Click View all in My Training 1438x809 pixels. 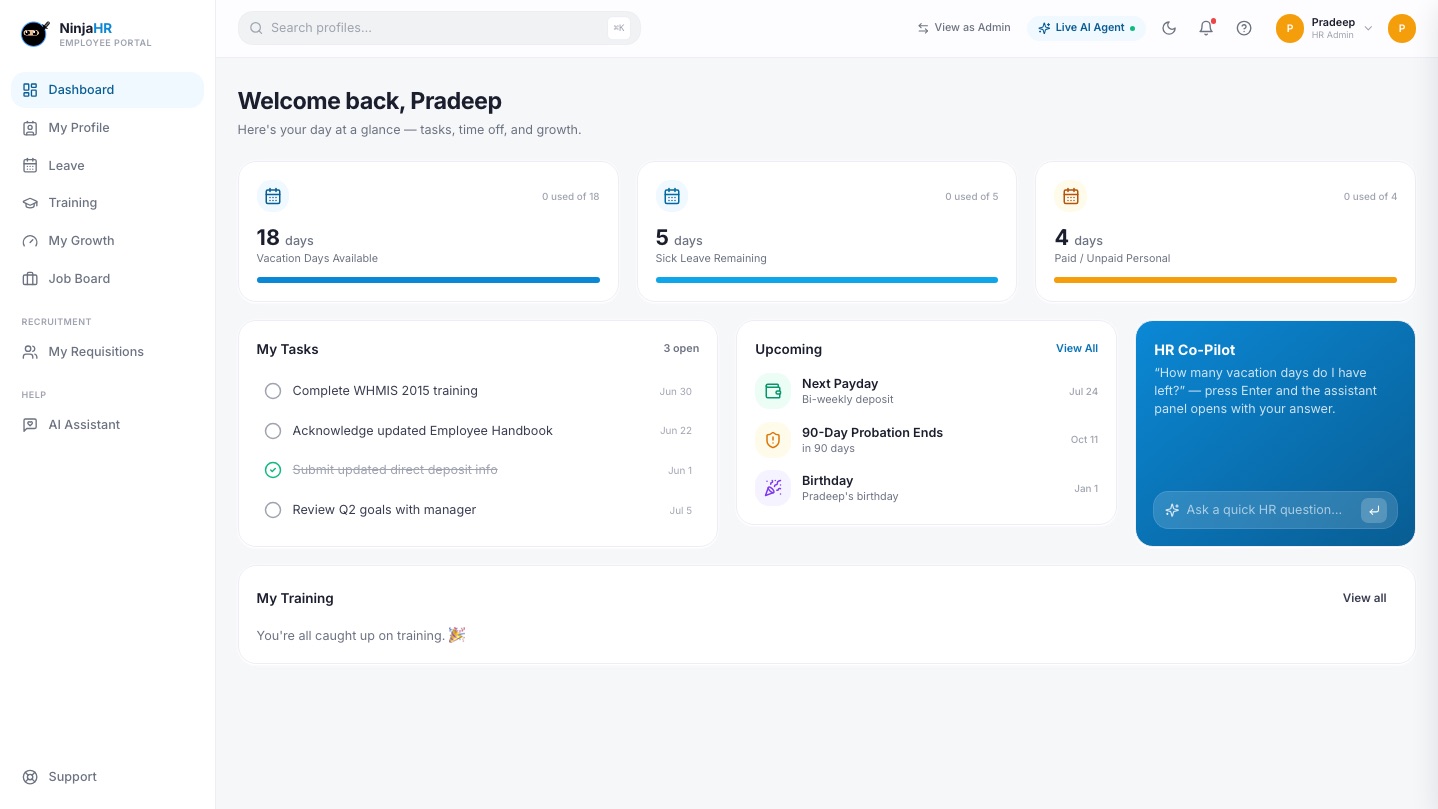click(x=1364, y=598)
